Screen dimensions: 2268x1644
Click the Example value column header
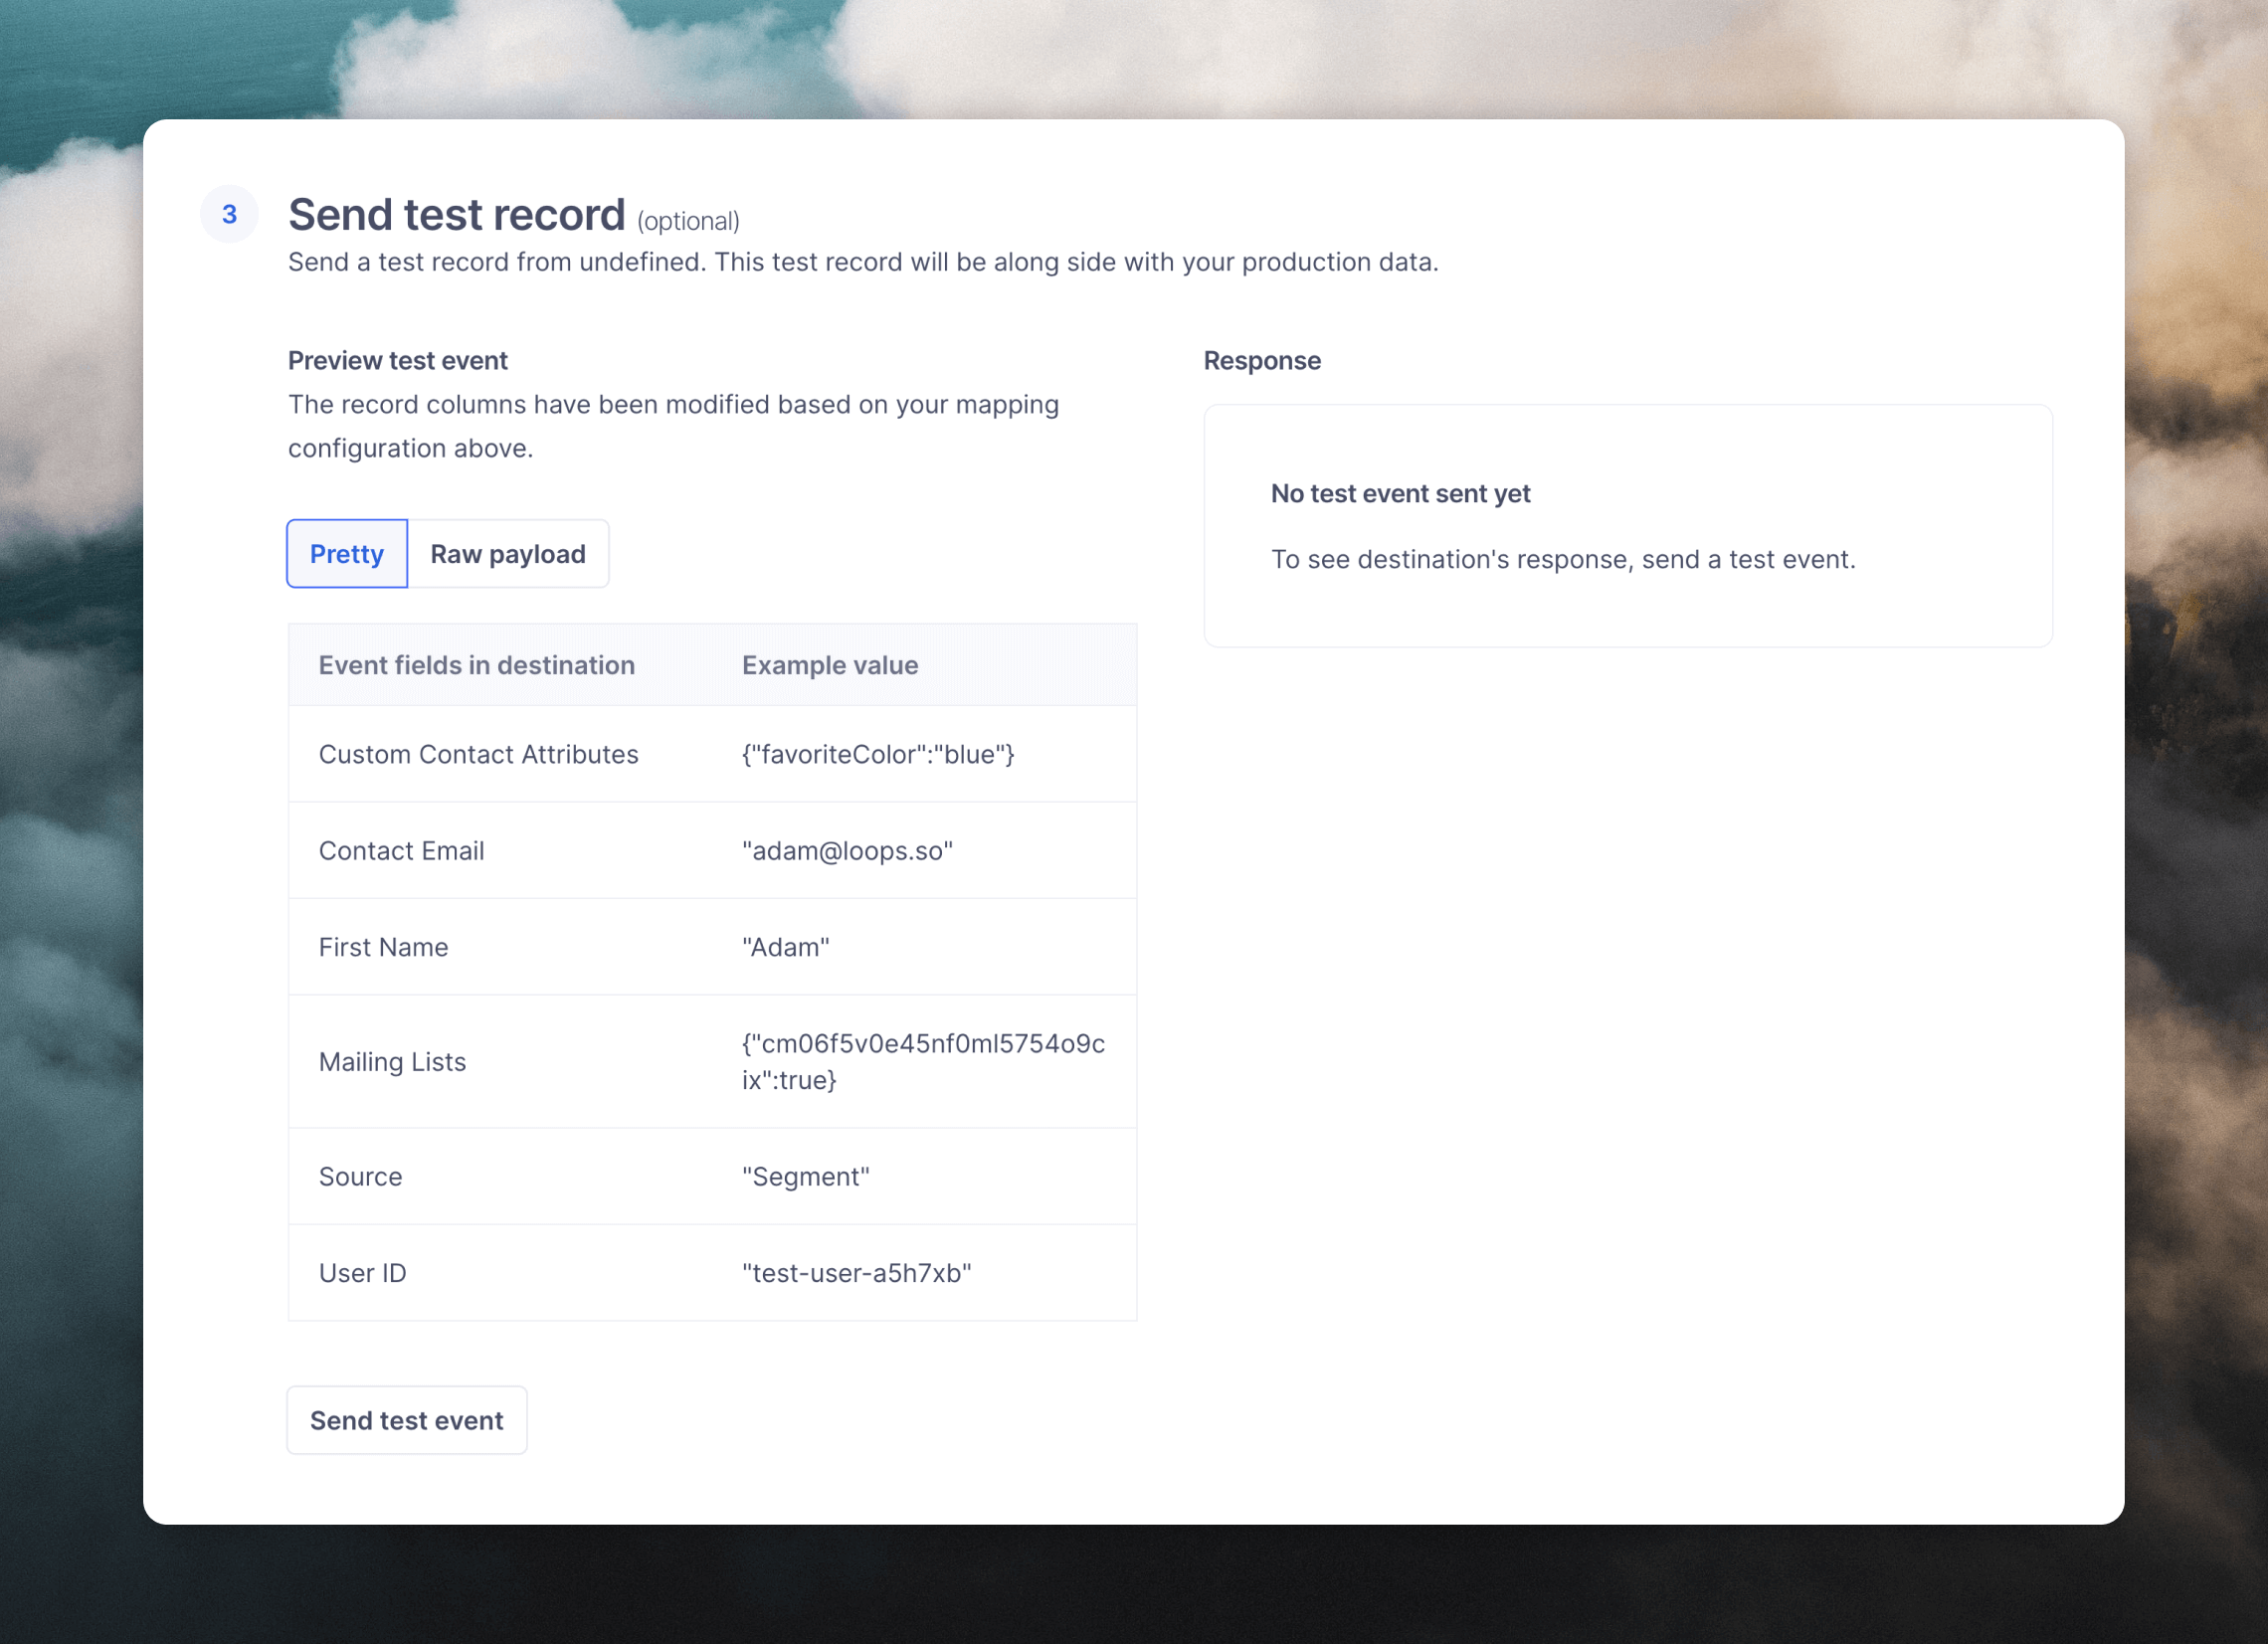point(829,665)
